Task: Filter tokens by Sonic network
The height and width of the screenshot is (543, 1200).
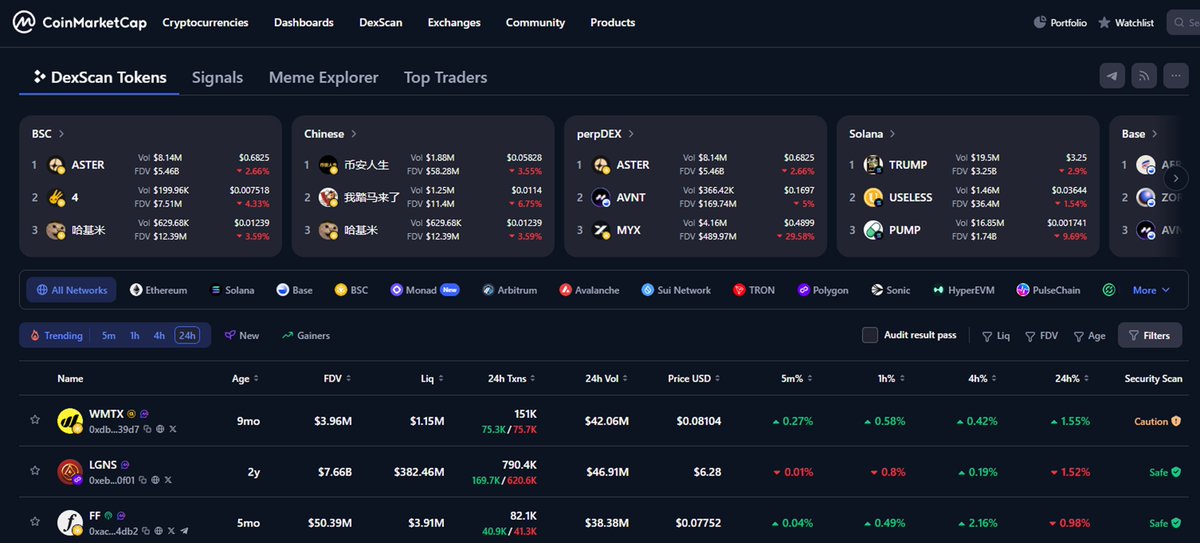Action: pos(890,290)
